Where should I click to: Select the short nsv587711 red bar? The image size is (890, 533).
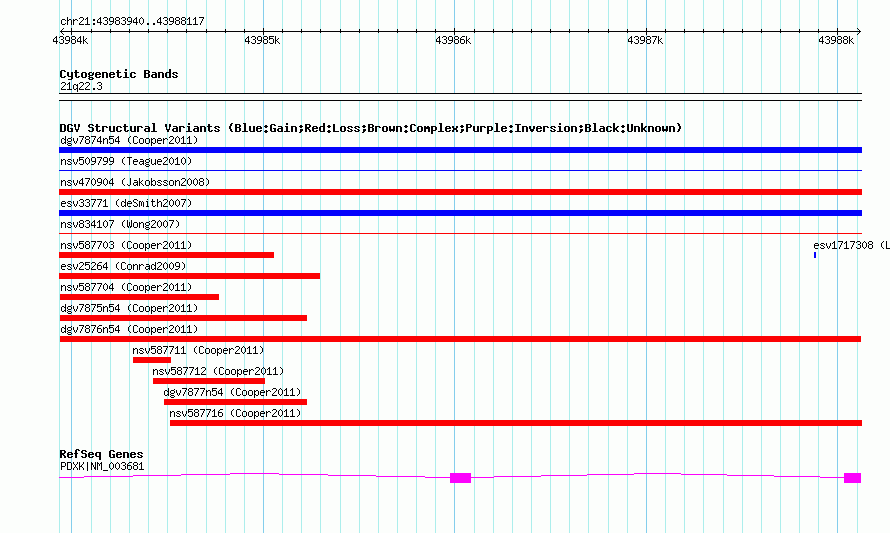click(x=152, y=360)
